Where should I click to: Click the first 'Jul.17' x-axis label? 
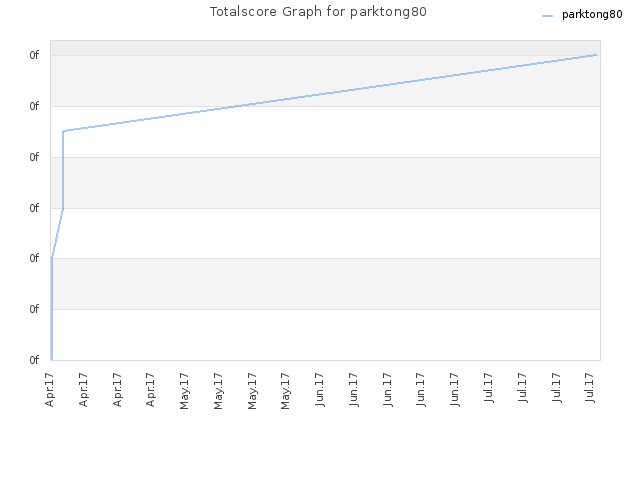(488, 387)
